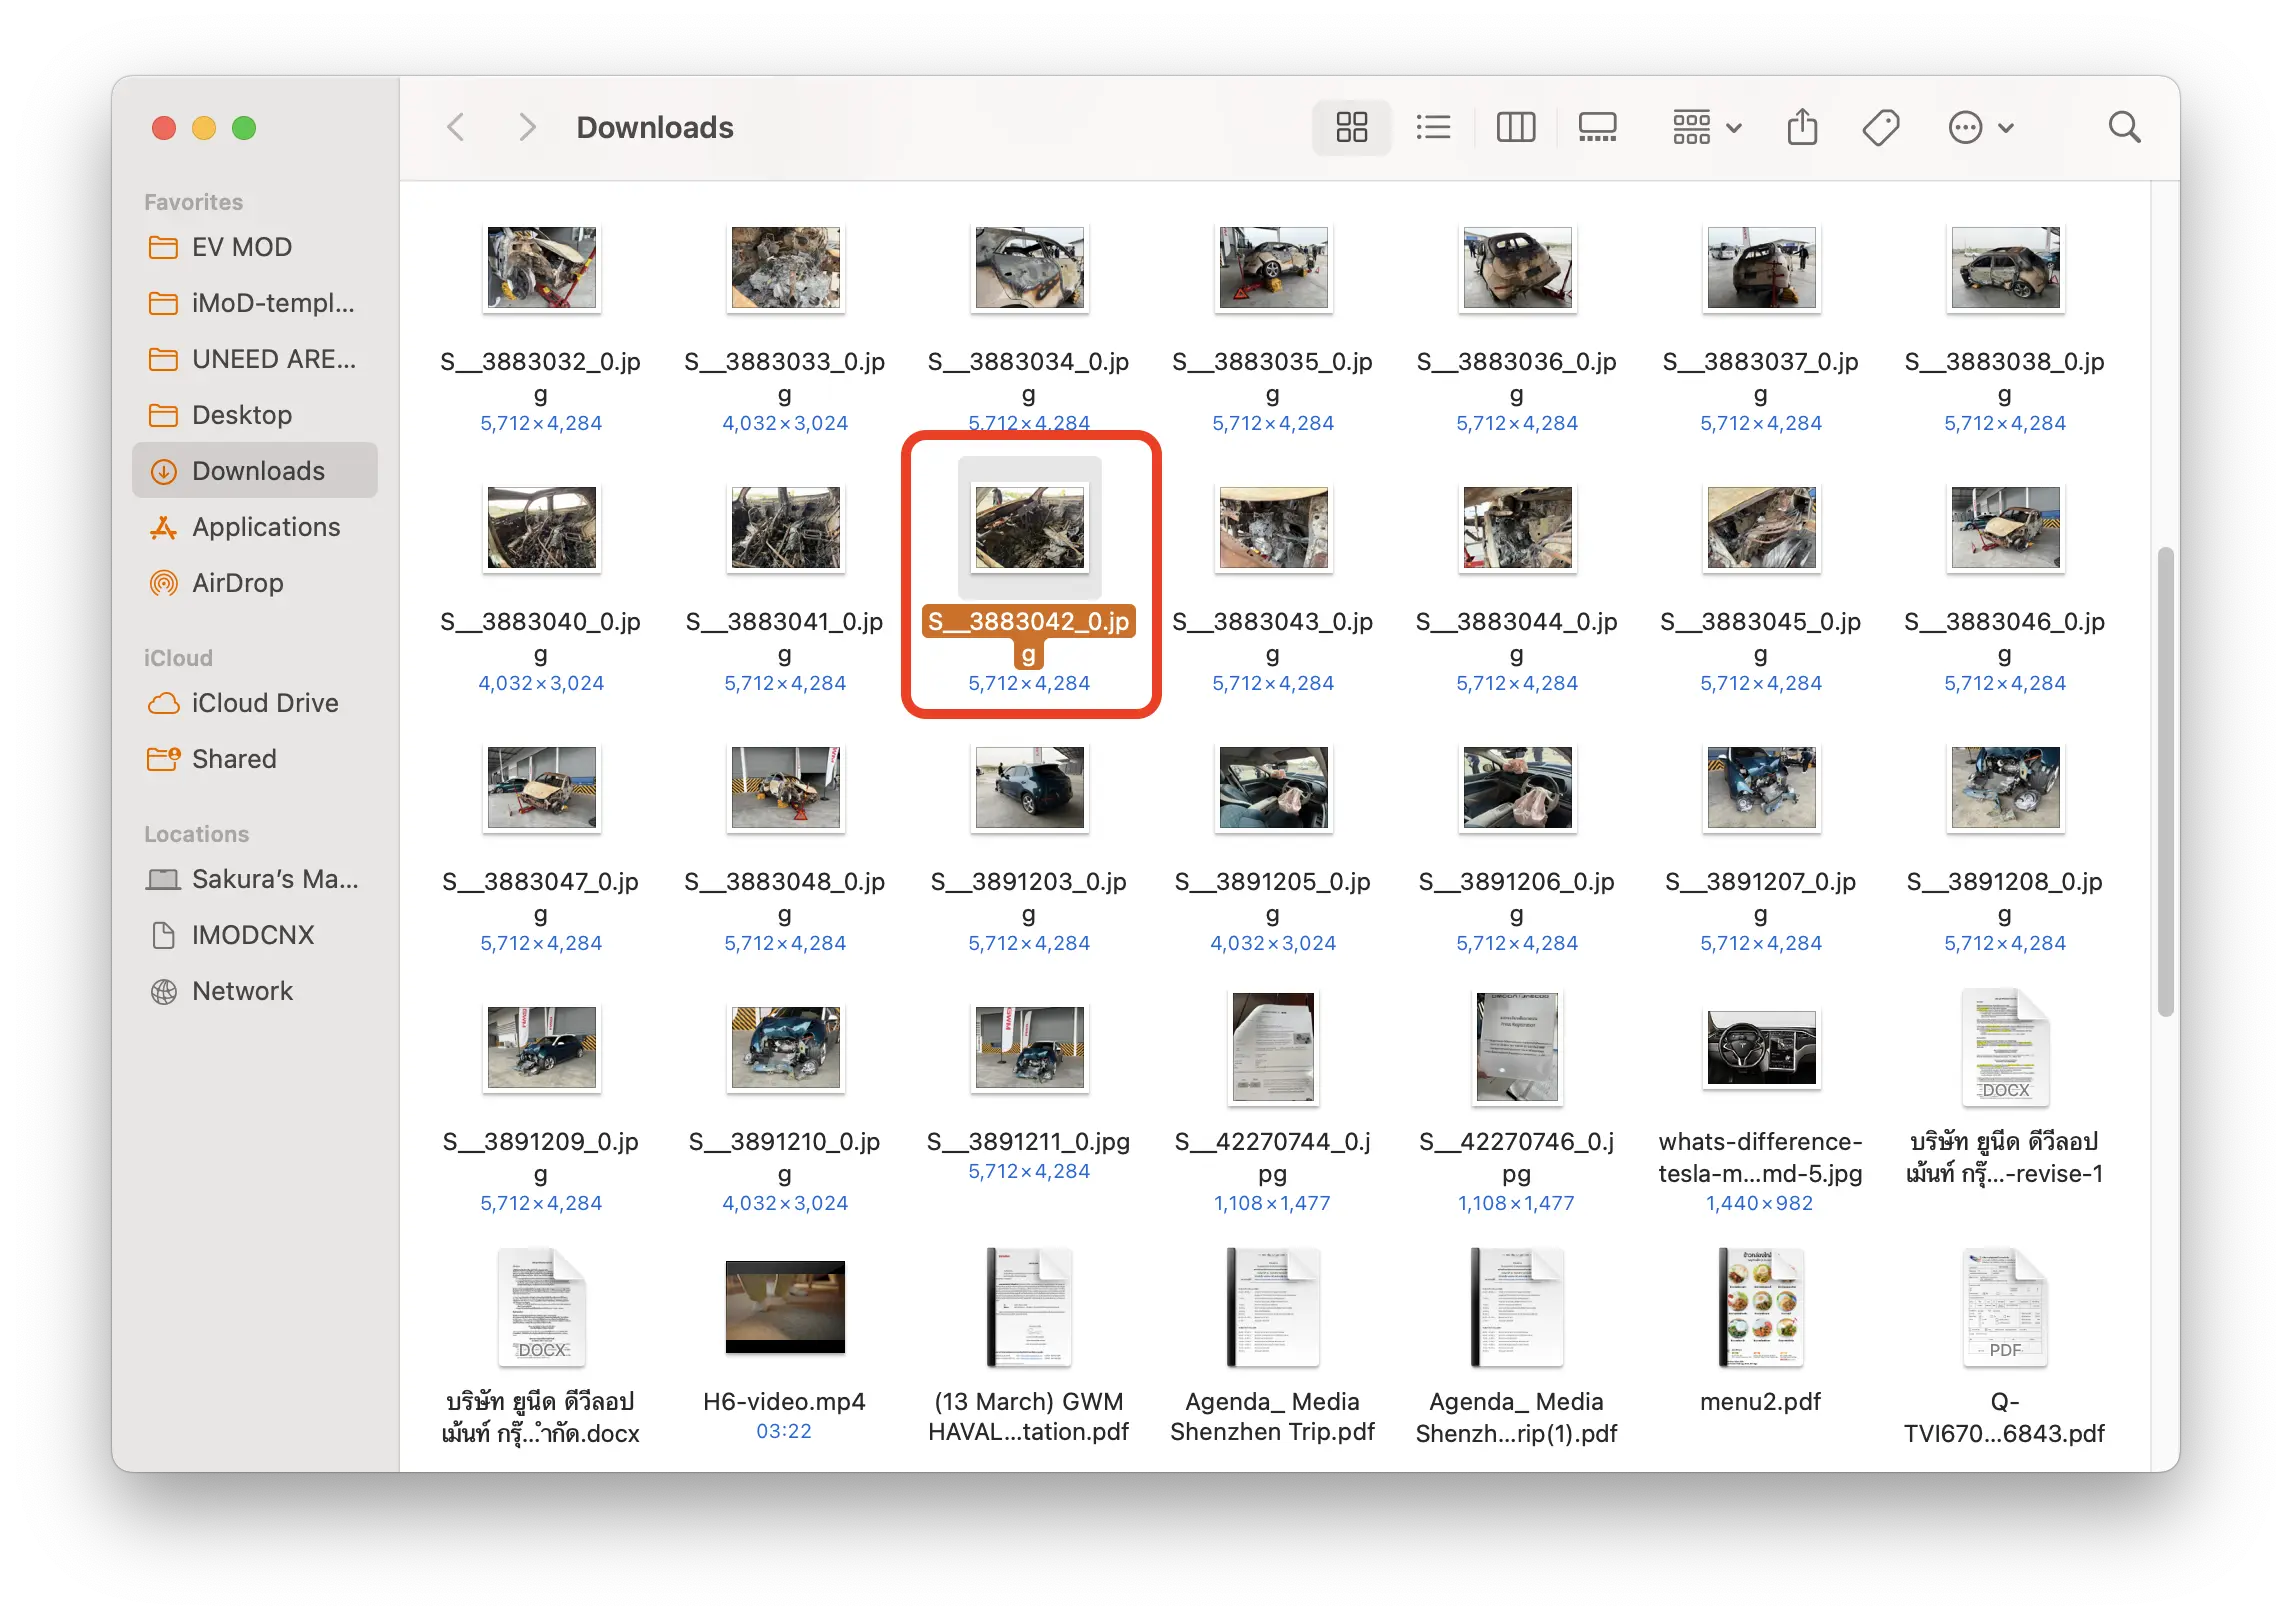
Task: Switch to gallery view
Action: click(1597, 128)
